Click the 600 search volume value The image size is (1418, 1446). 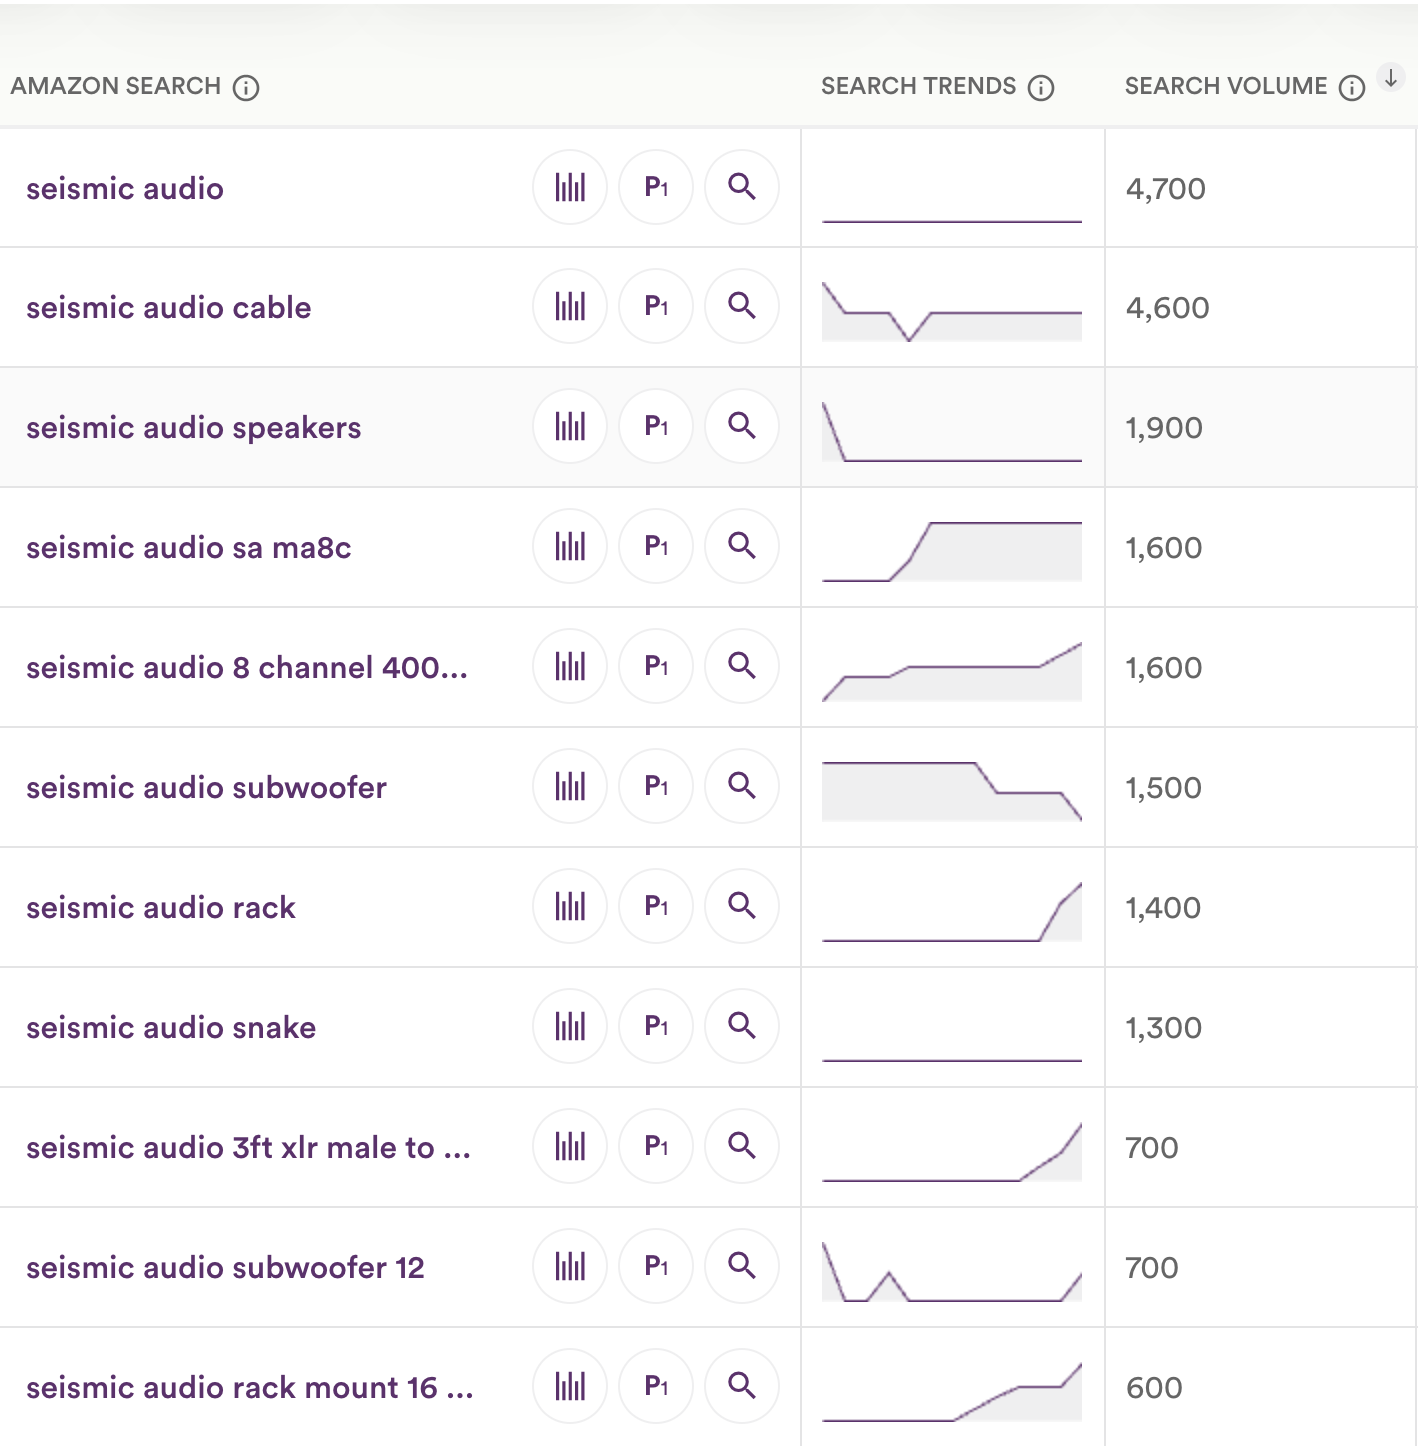pyautogui.click(x=1154, y=1387)
